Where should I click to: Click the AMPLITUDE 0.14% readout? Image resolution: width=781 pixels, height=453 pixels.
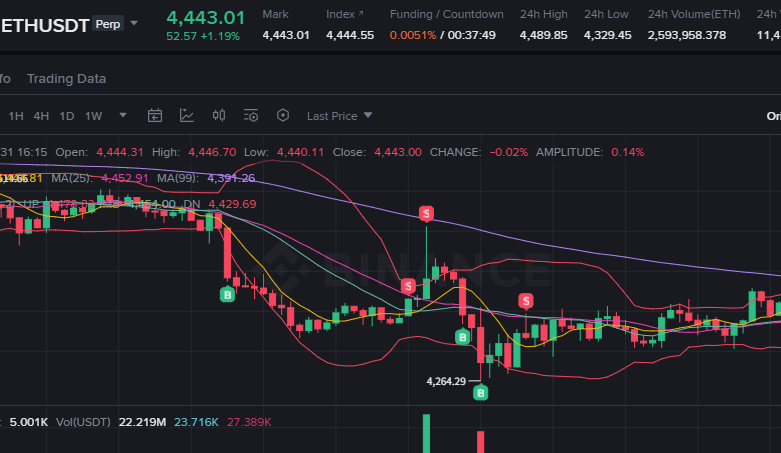(590, 152)
